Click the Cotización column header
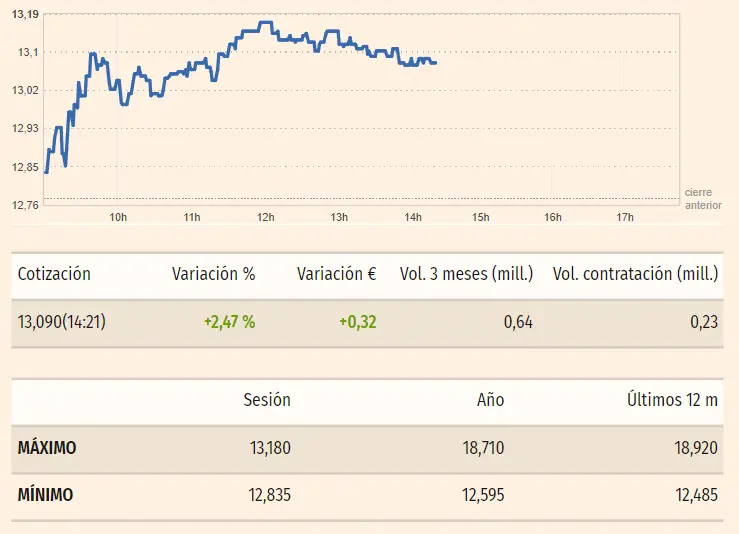739x534 pixels. pyautogui.click(x=54, y=274)
